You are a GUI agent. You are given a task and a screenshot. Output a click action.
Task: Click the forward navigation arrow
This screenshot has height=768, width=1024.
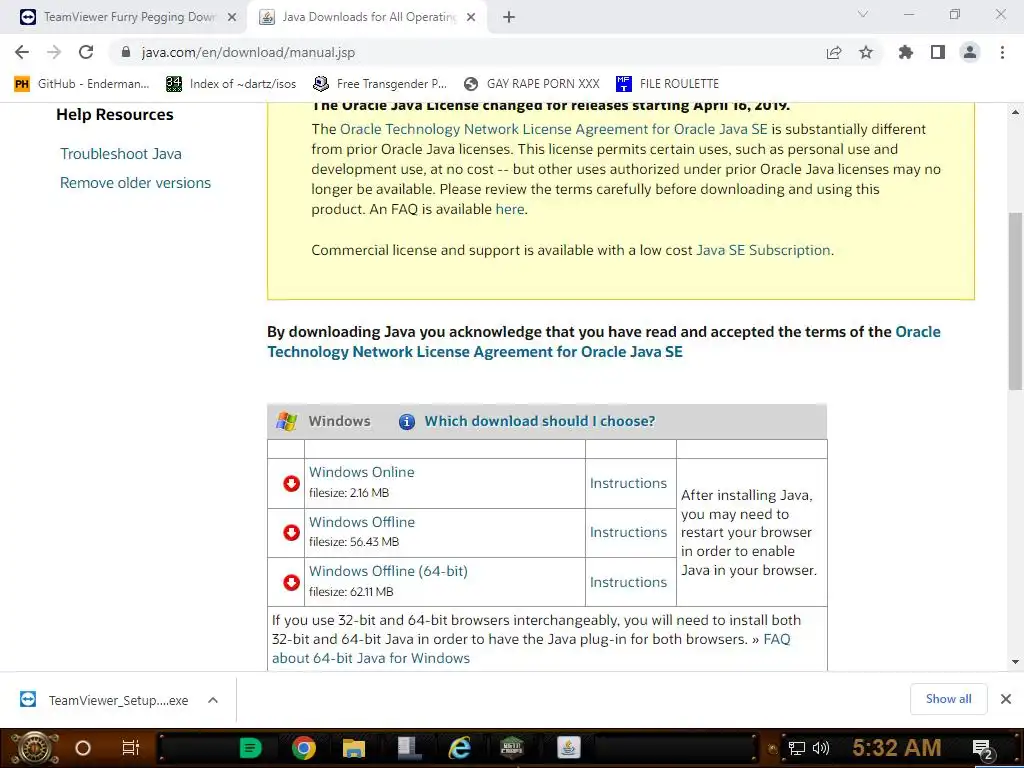(x=54, y=52)
